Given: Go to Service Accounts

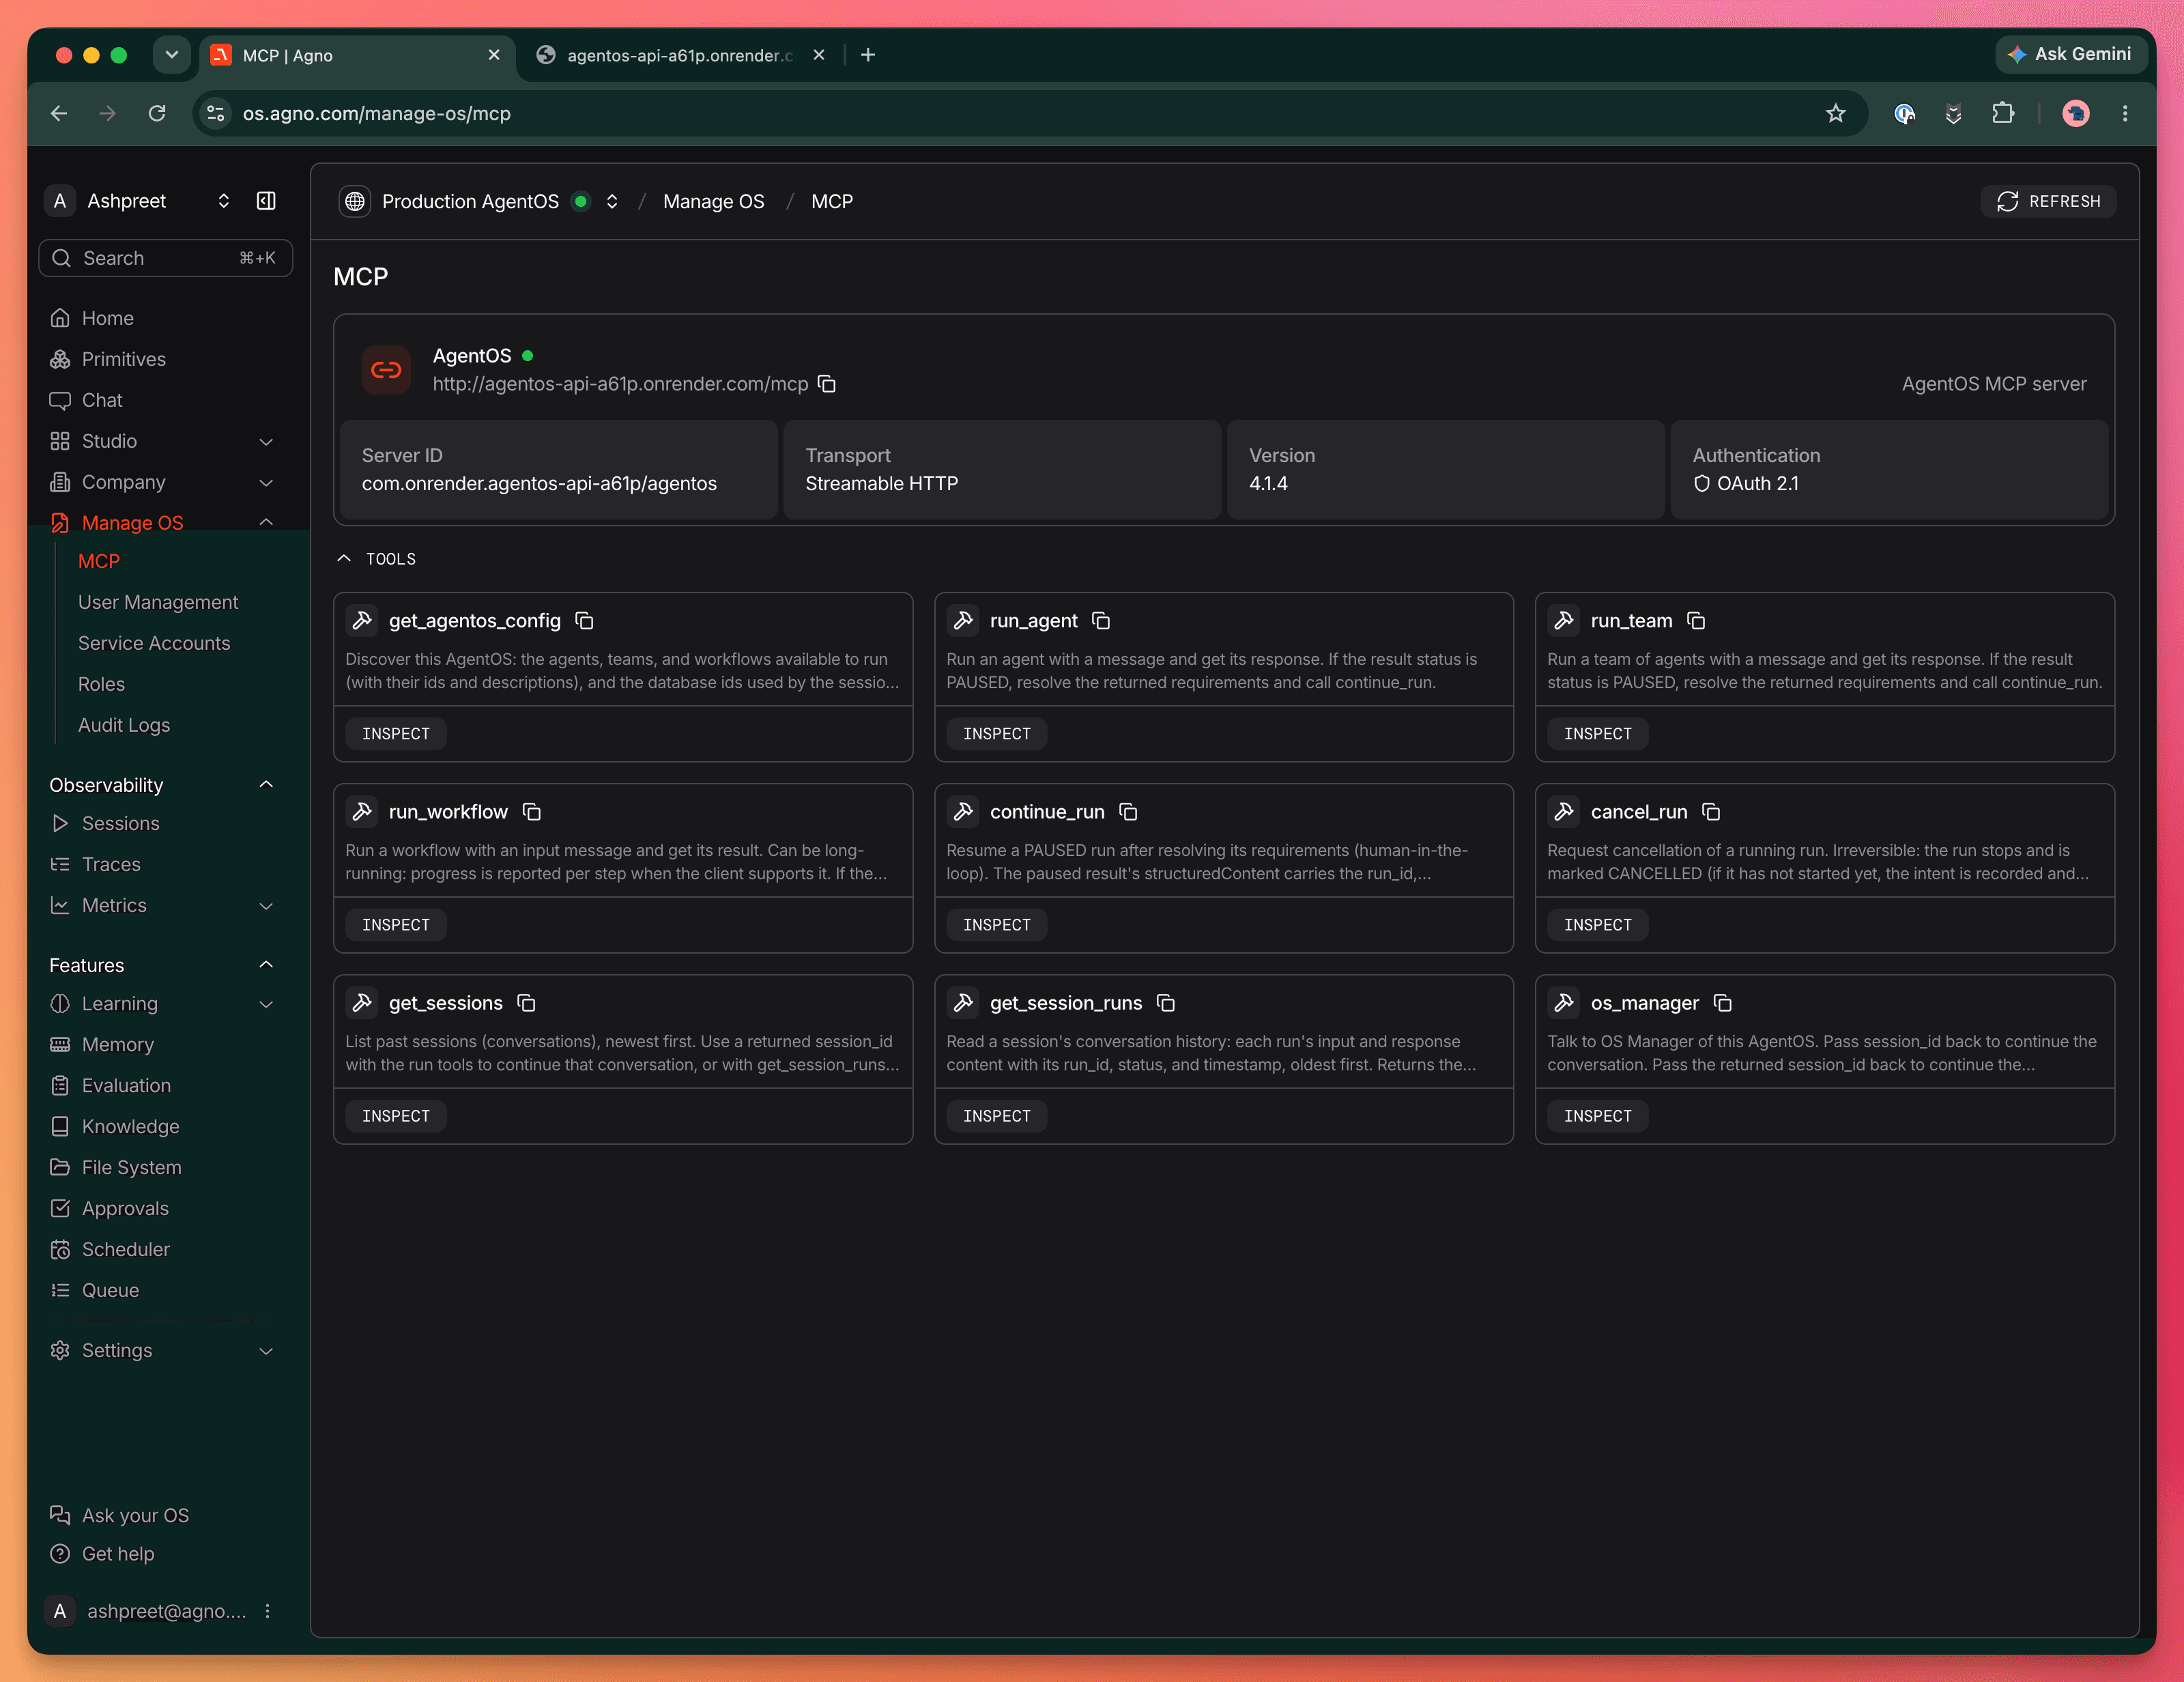Looking at the screenshot, I should (154, 643).
